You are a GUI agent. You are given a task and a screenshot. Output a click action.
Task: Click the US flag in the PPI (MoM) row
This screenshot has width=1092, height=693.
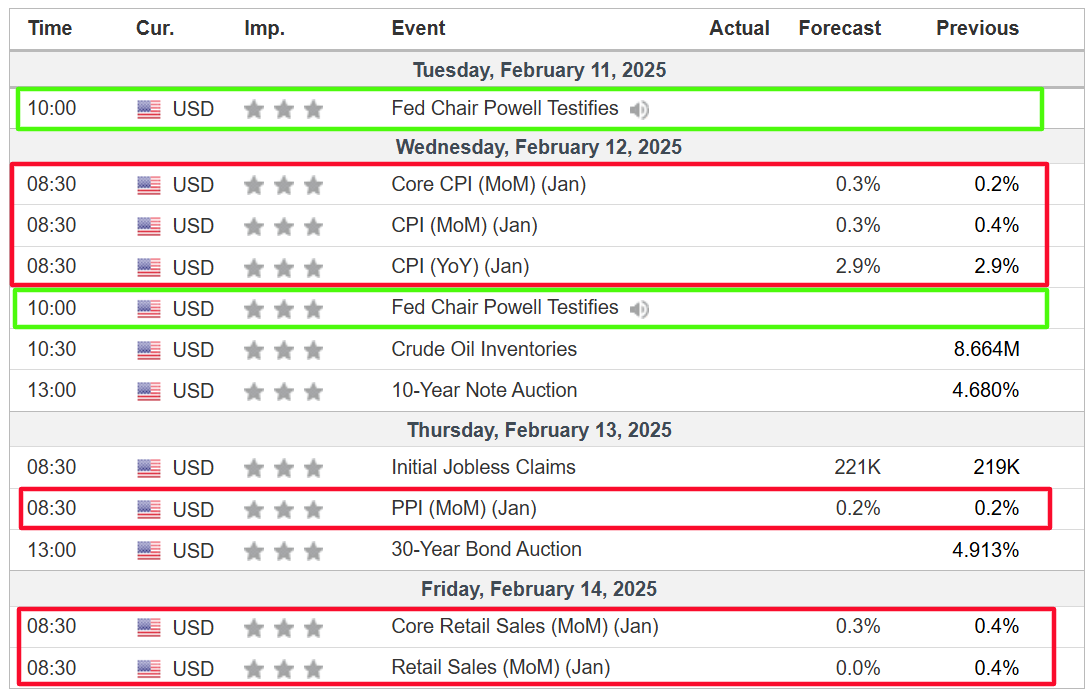[149, 510]
